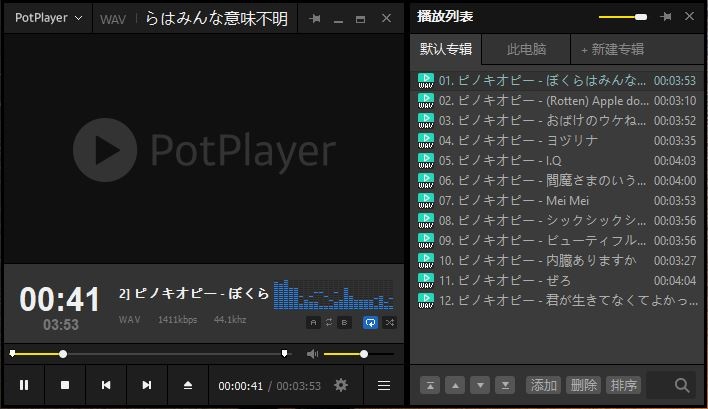Enable shuffle playback
Image resolution: width=708 pixels, height=409 pixels.
(390, 322)
